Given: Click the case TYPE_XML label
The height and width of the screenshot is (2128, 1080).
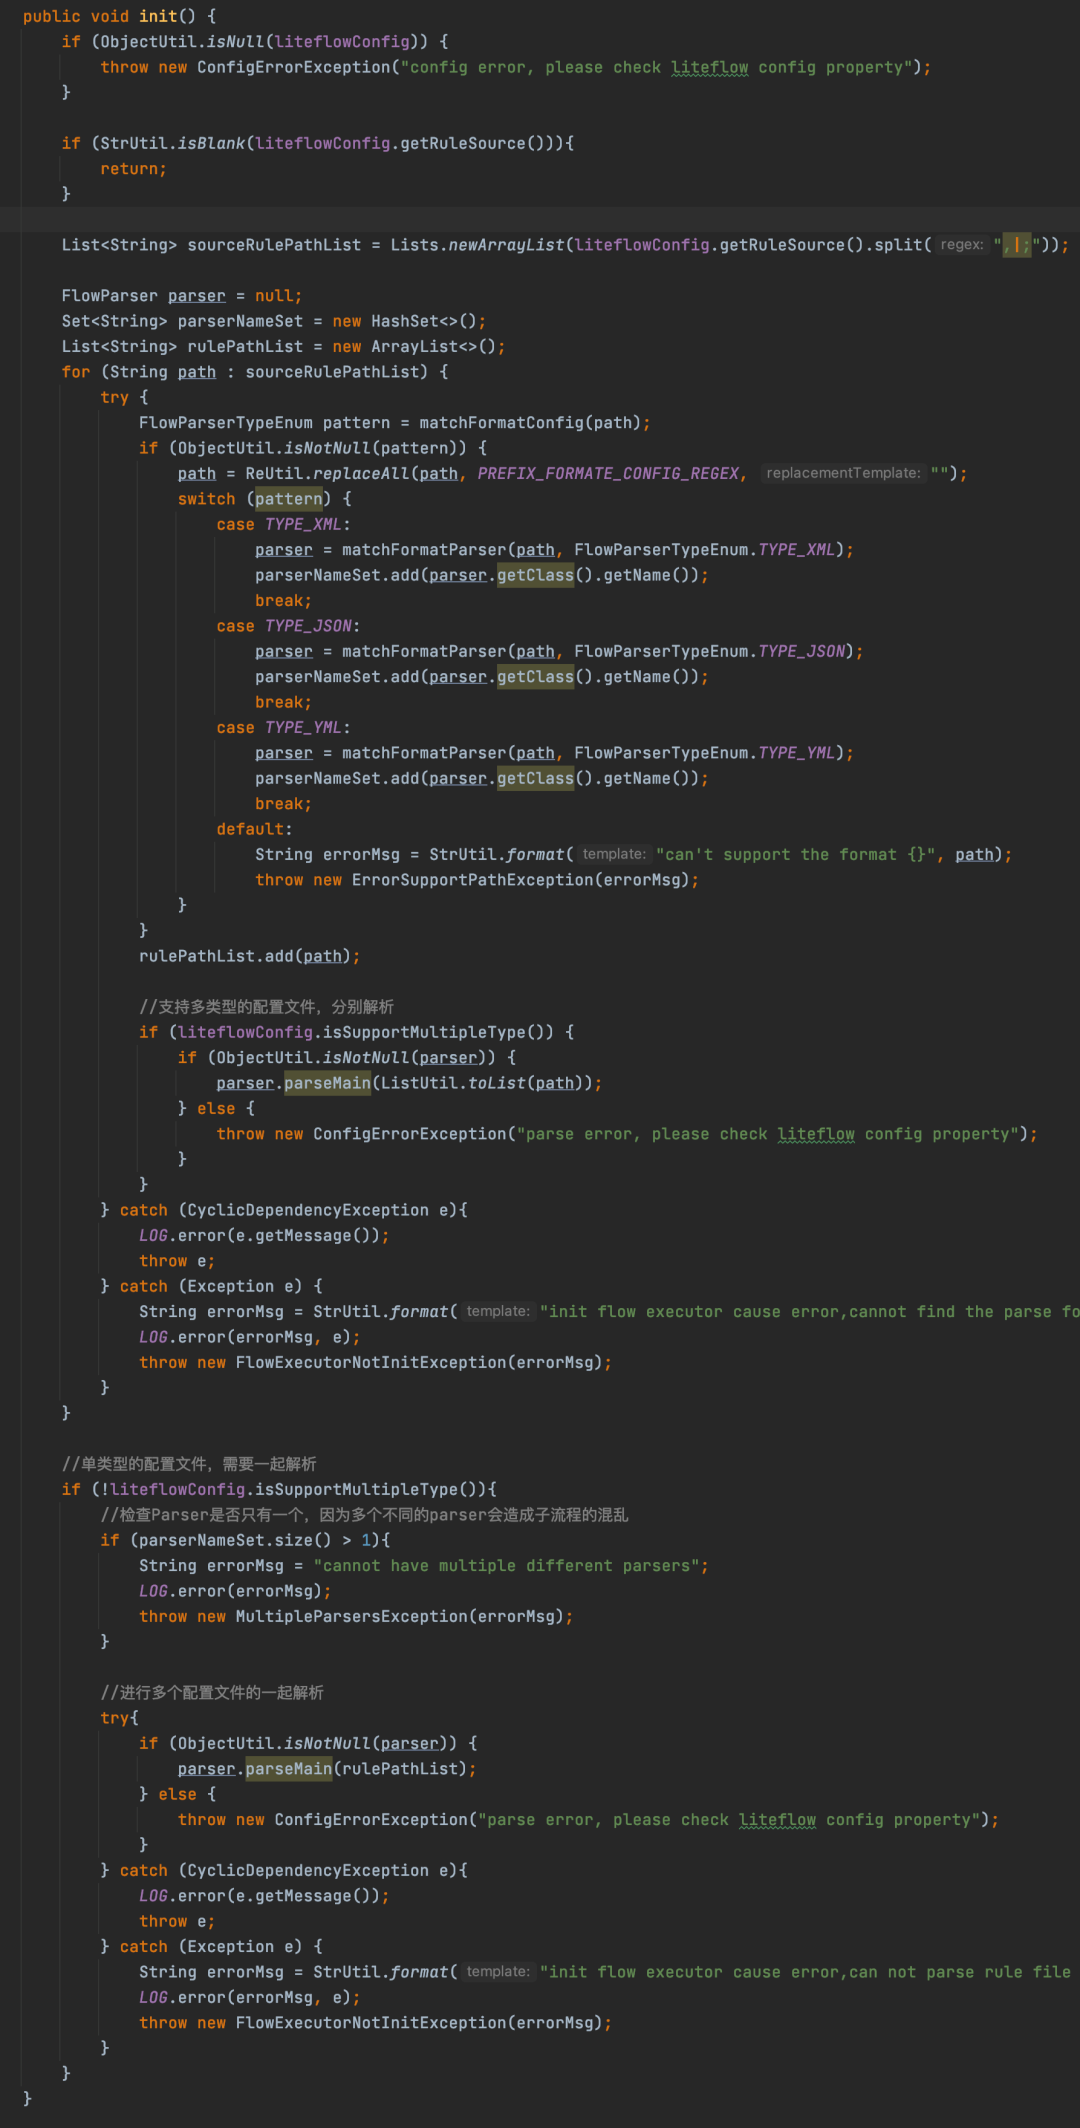Looking at the screenshot, I should (x=283, y=524).
